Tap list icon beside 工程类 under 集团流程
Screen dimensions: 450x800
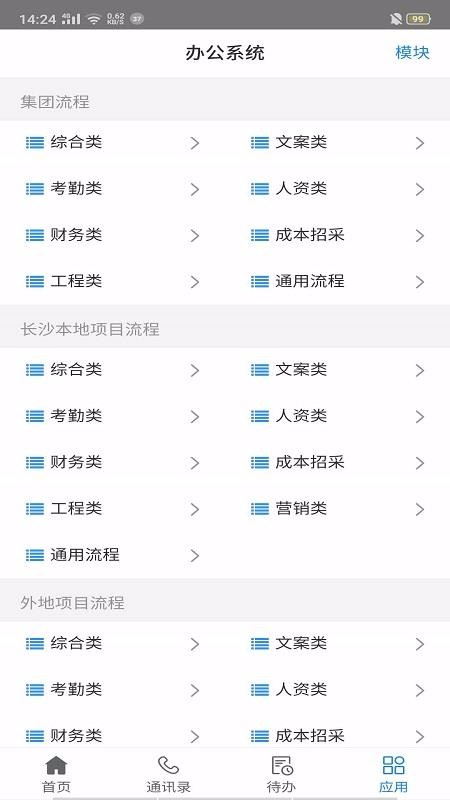[x=35, y=281]
